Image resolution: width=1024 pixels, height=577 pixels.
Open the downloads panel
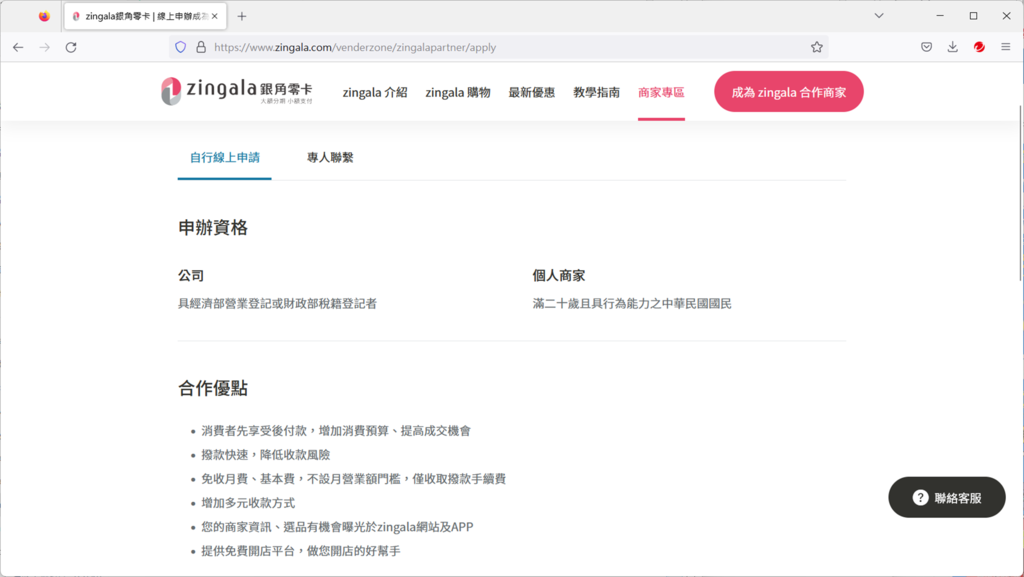point(953,47)
